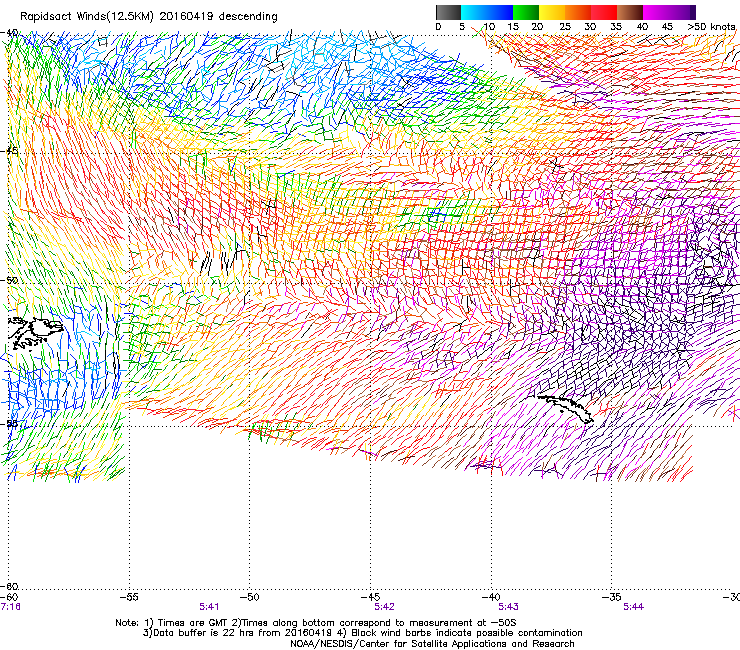Click the '5:44' time label
Screen dimensions: 740x650
pyautogui.click(x=634, y=607)
